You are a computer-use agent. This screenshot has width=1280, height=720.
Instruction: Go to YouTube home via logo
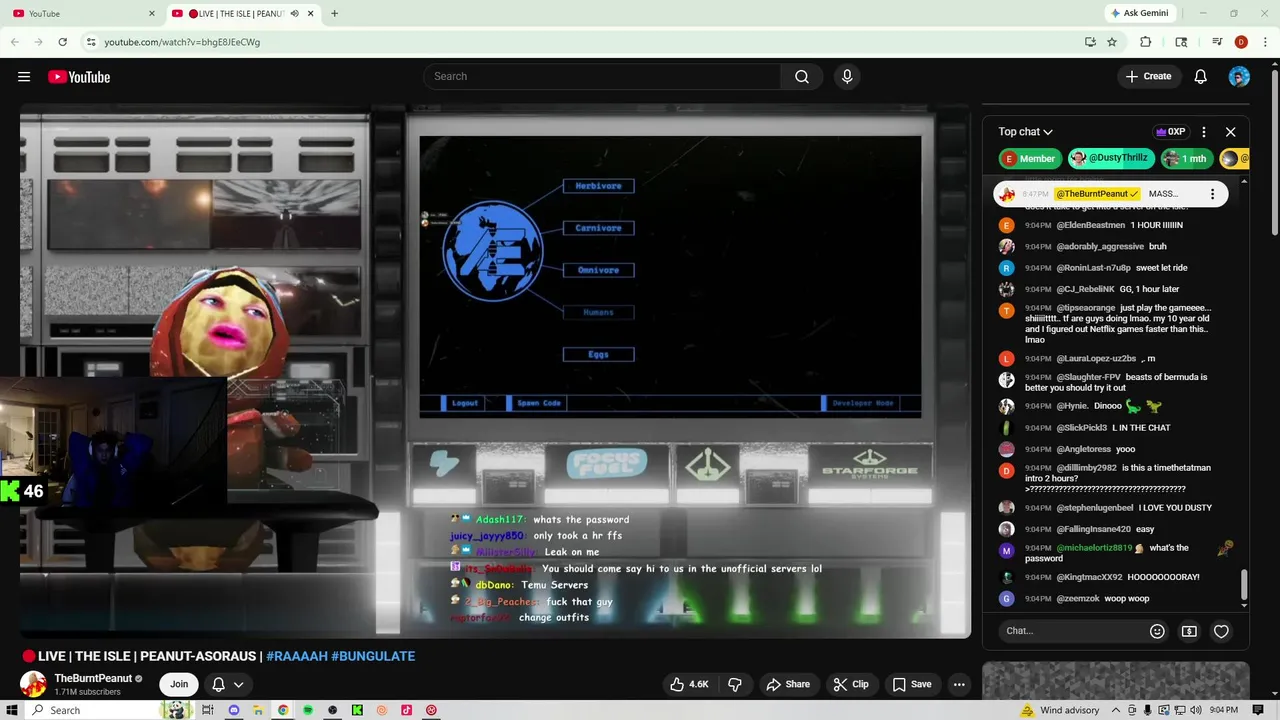click(x=79, y=77)
